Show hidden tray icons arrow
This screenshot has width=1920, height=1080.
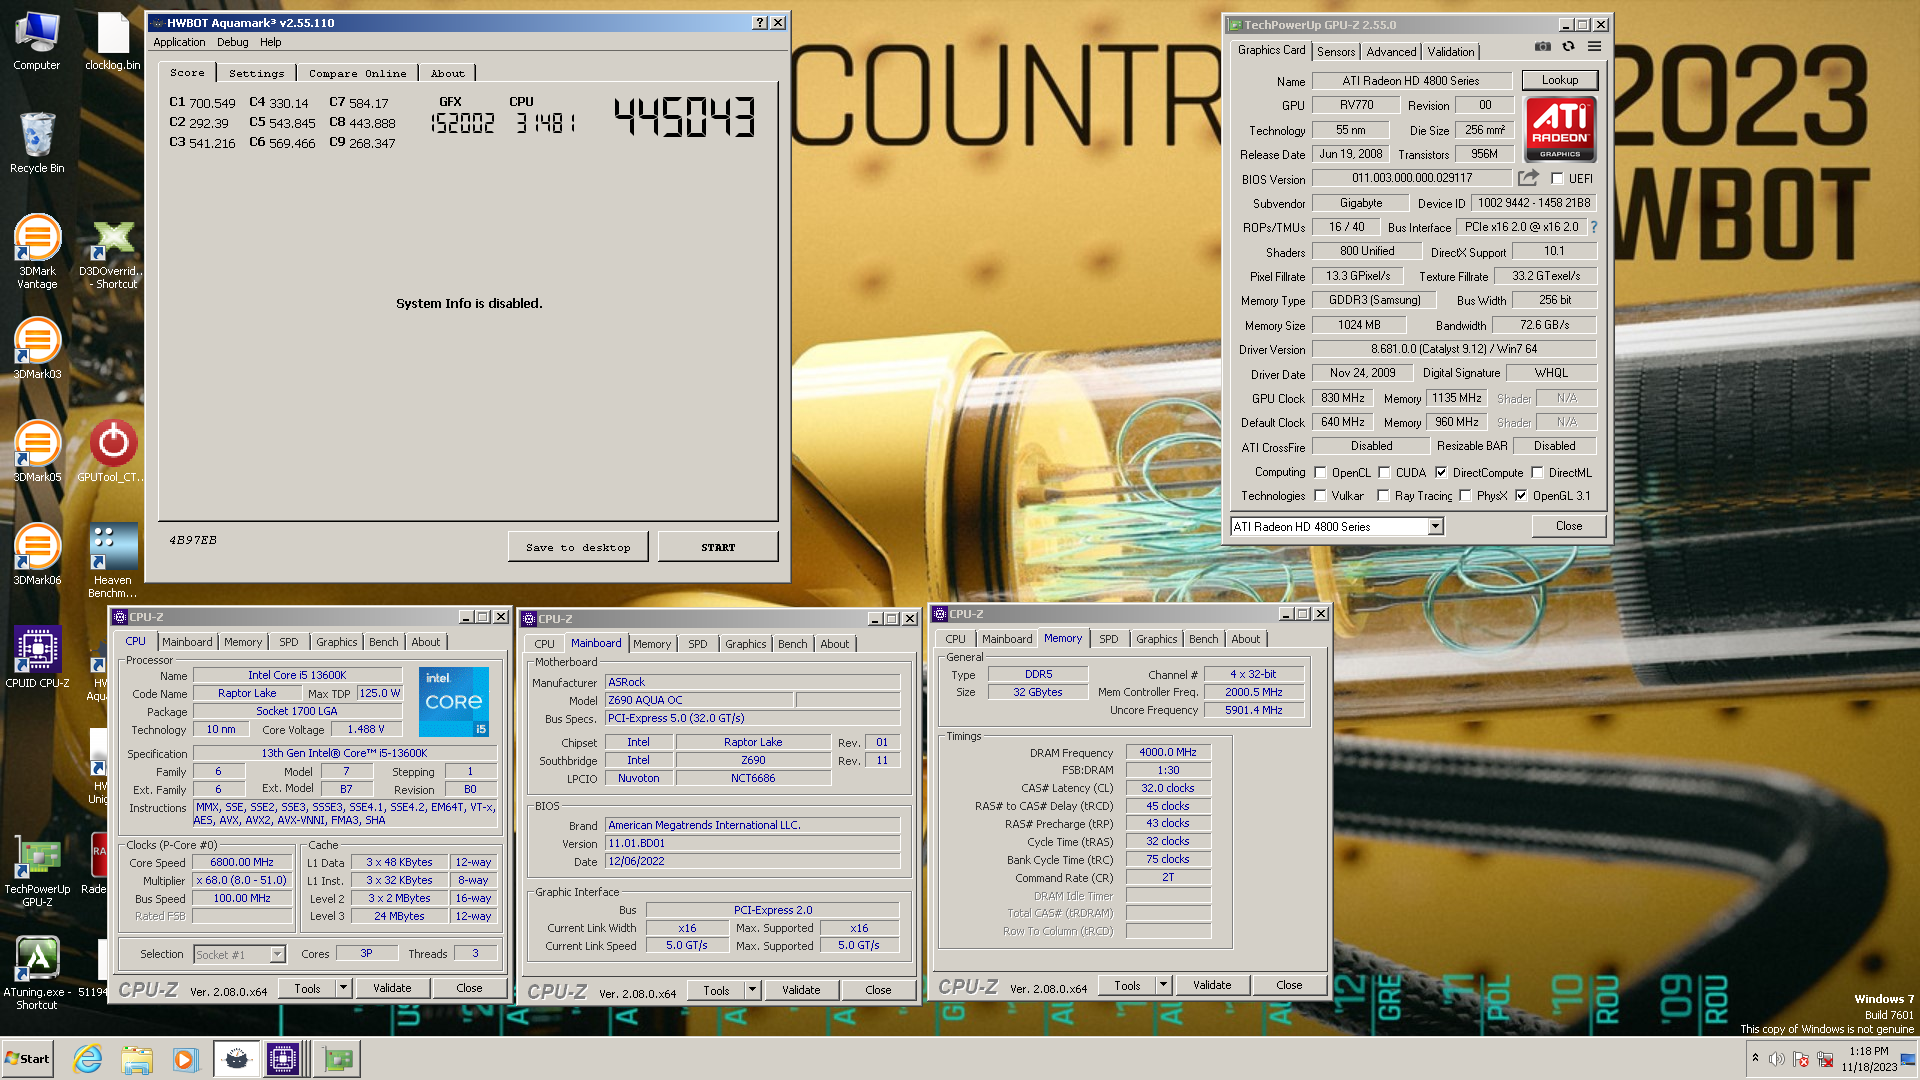(1755, 1058)
